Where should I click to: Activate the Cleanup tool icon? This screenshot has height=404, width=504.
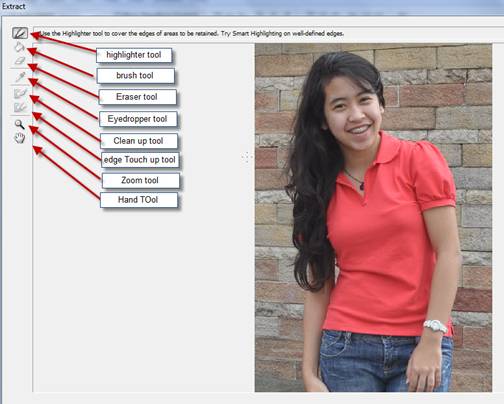[20, 93]
